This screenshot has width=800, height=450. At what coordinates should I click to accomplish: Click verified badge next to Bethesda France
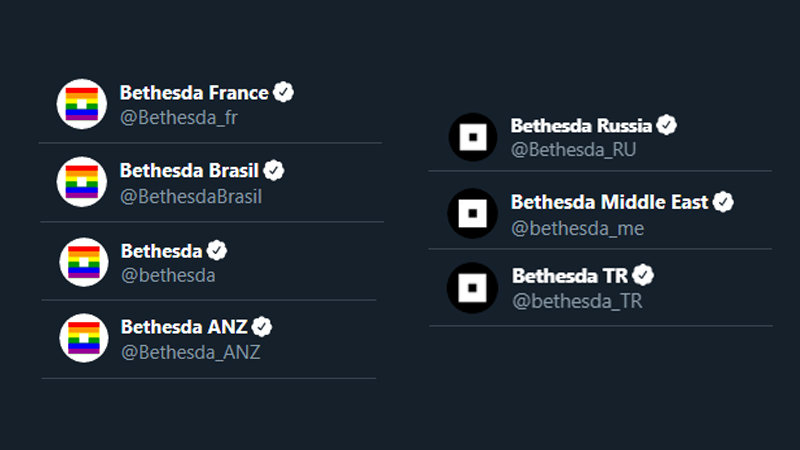tap(284, 92)
